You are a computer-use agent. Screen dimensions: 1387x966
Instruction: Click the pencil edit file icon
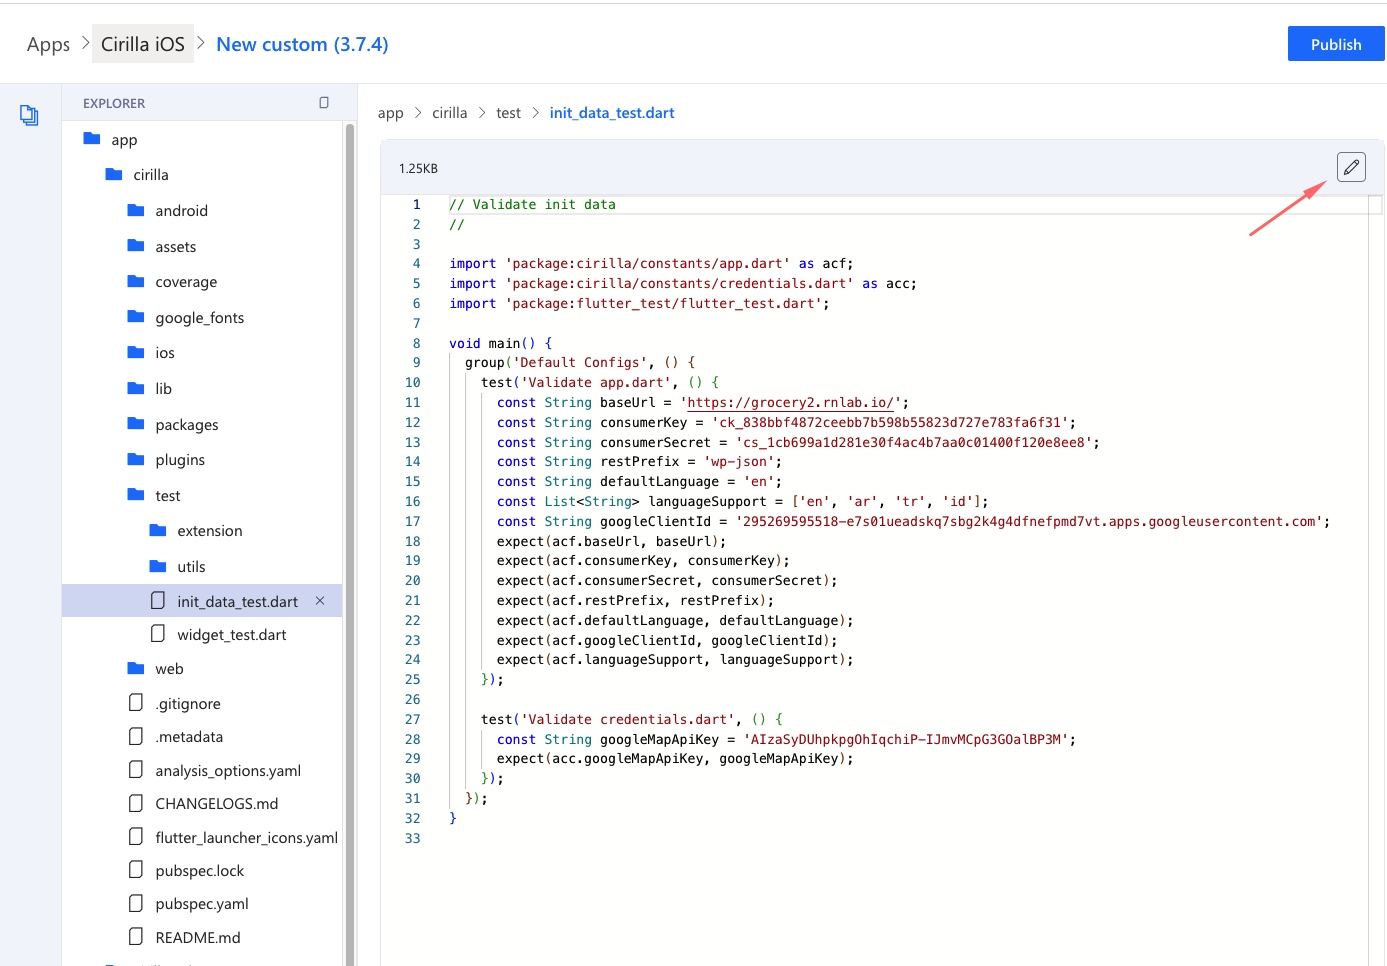click(1351, 167)
